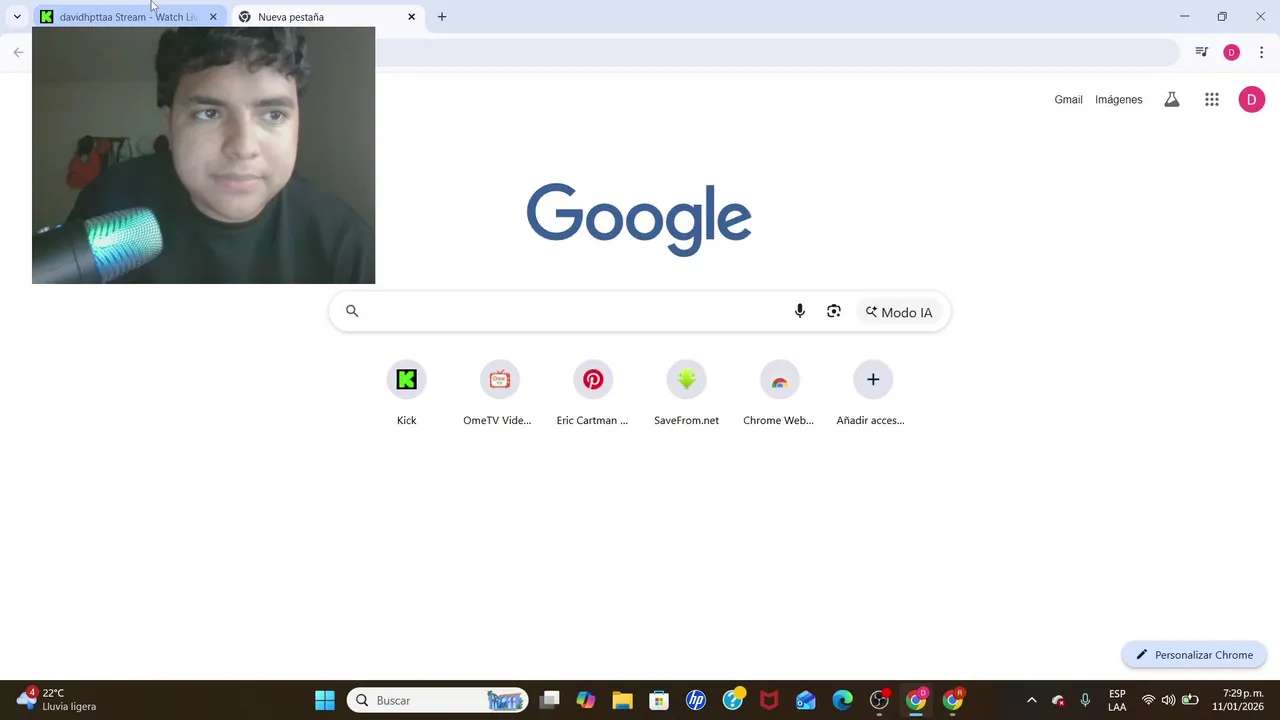Launch Microsoft Edge from taskbar

pyautogui.click(x=843, y=700)
